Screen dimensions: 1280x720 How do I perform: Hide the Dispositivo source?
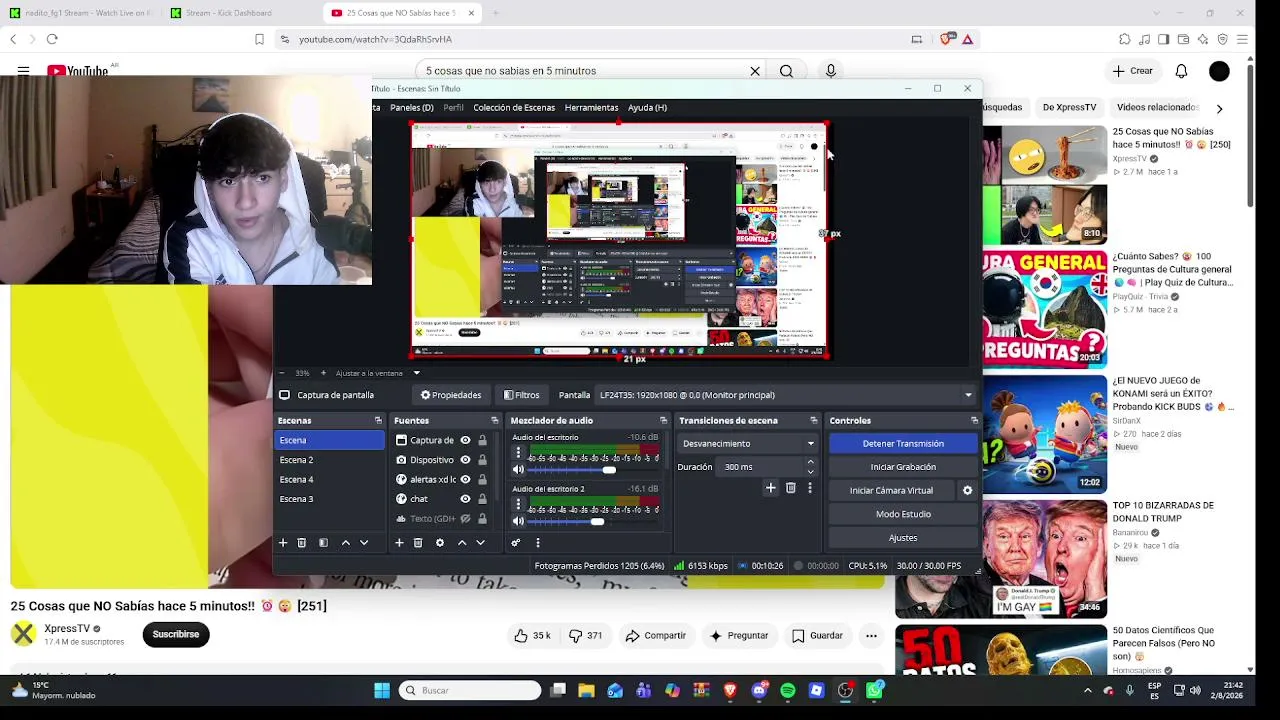(465, 460)
